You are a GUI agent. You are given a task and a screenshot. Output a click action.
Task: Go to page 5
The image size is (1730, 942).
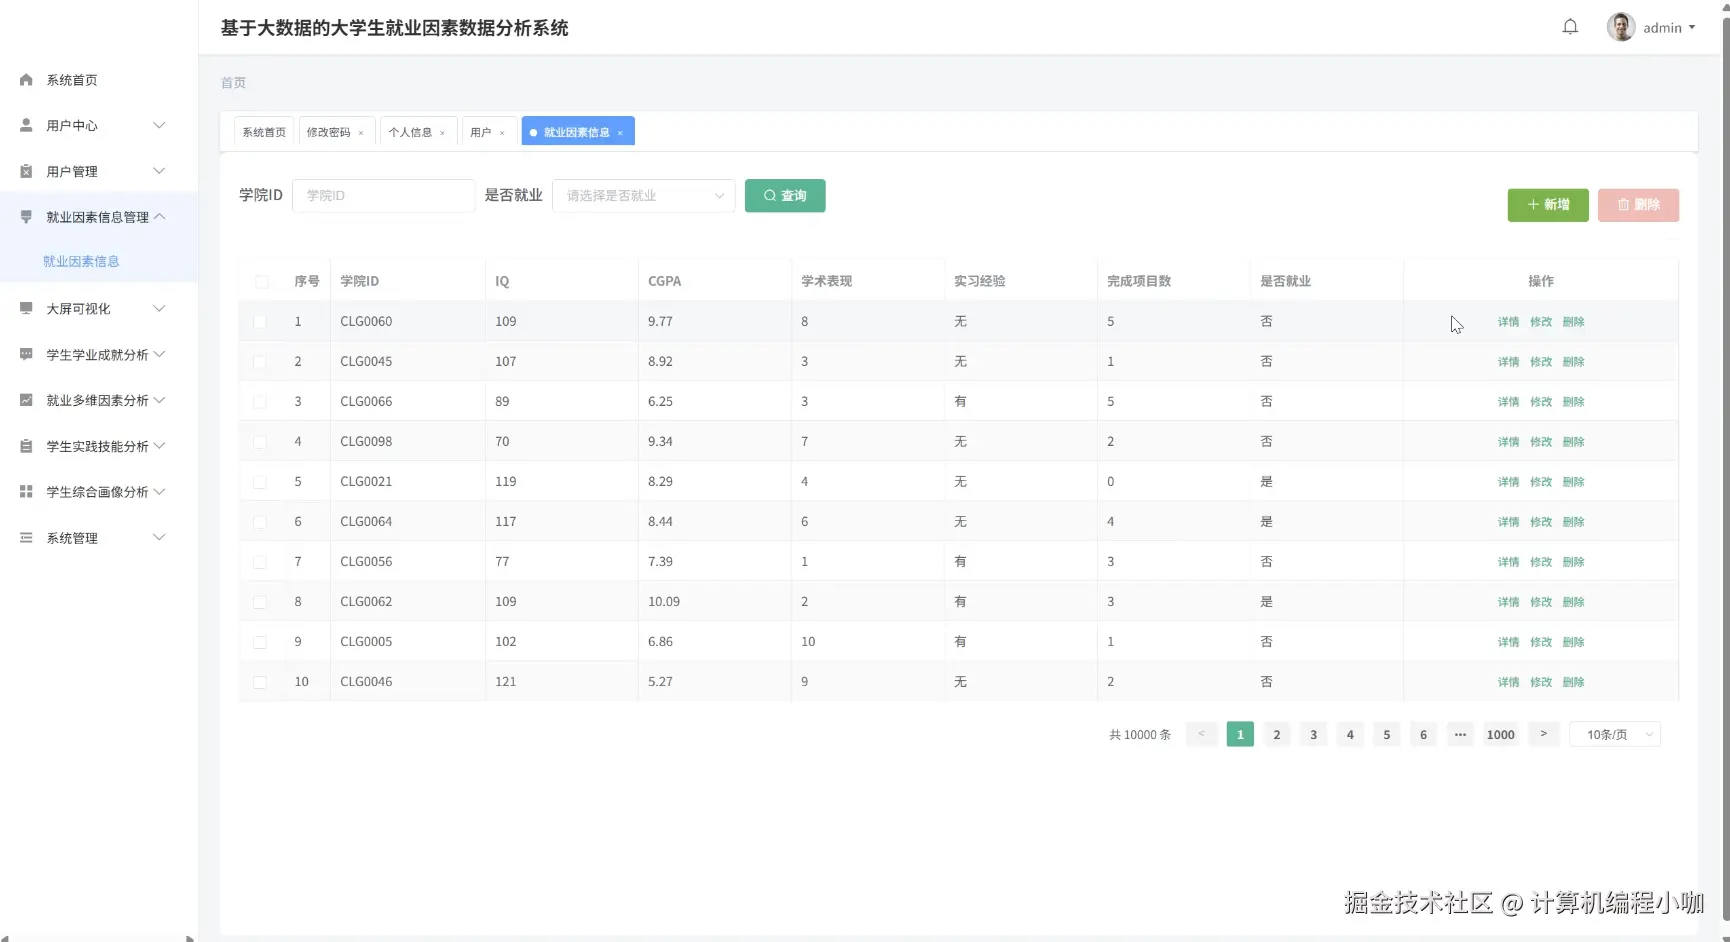click(1387, 734)
